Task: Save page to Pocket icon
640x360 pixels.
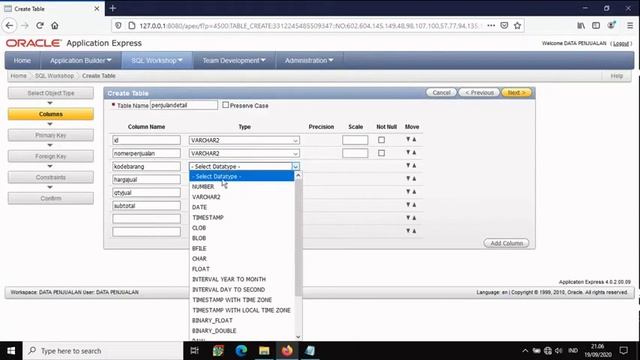Action: [504, 26]
